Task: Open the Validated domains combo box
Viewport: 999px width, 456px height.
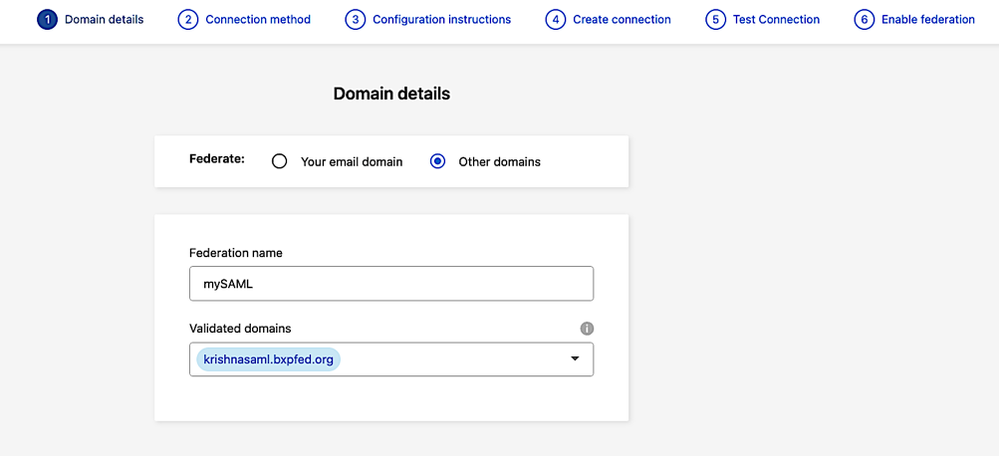Action: 450,359
